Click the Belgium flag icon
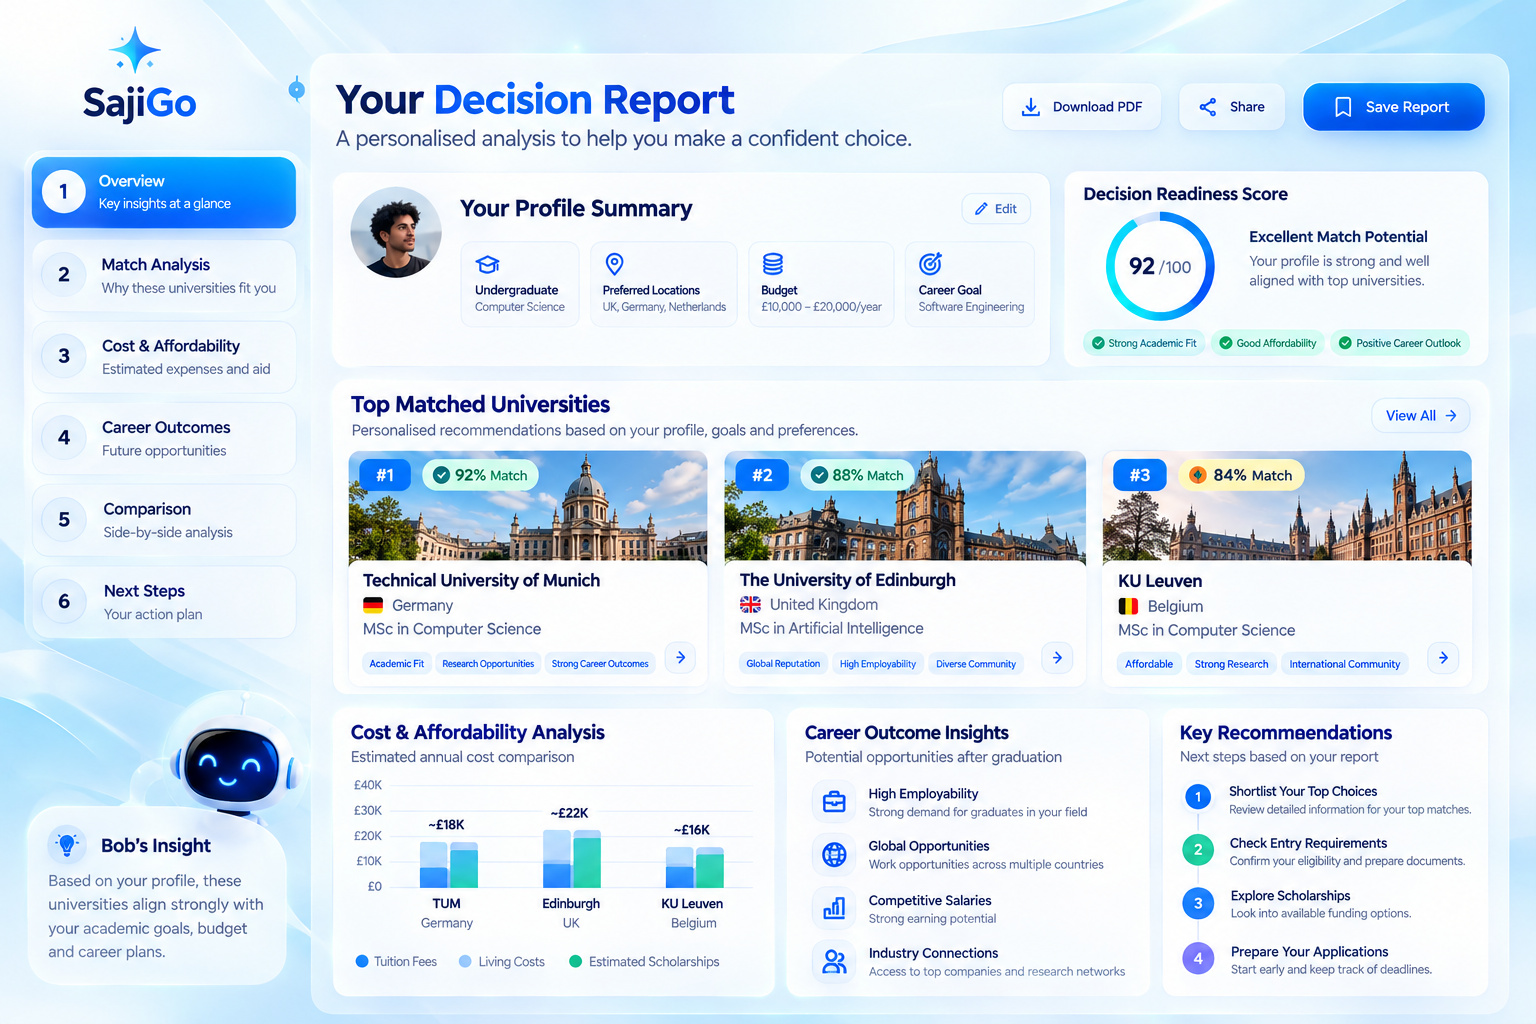Image resolution: width=1536 pixels, height=1024 pixels. [1128, 606]
